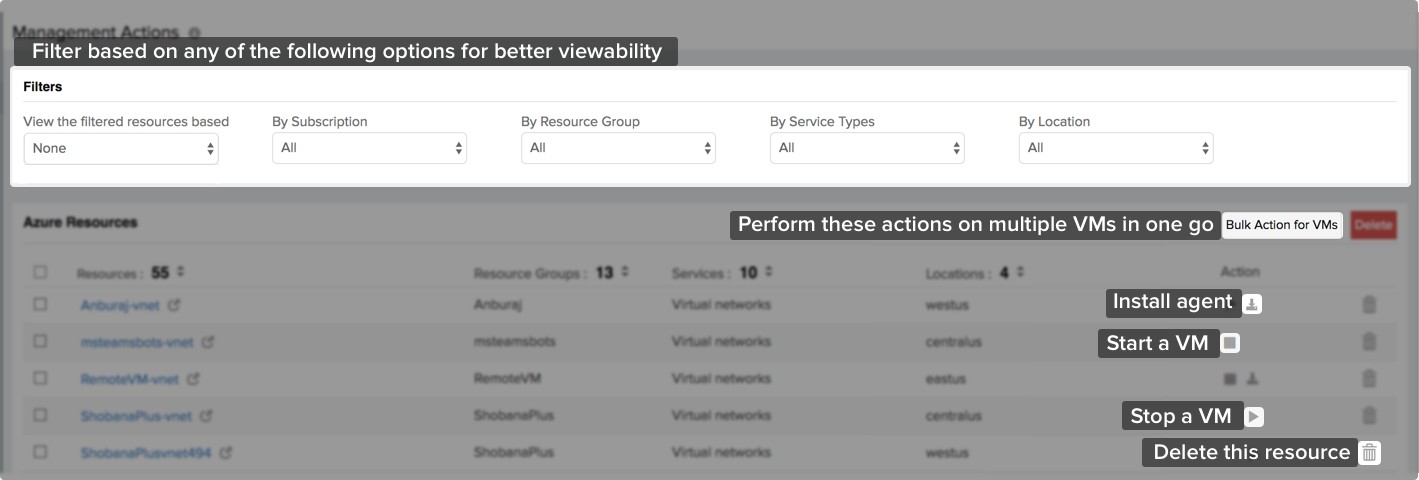Open Anburaj-vnet external link icon
Viewport: 1419px width, 480px height.
coord(174,305)
